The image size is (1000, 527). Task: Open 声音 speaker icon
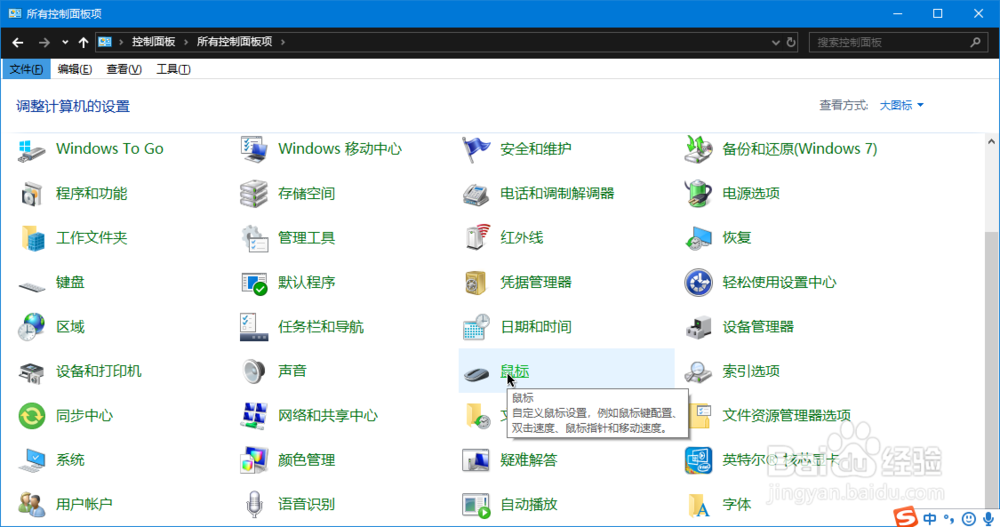[x=254, y=372]
